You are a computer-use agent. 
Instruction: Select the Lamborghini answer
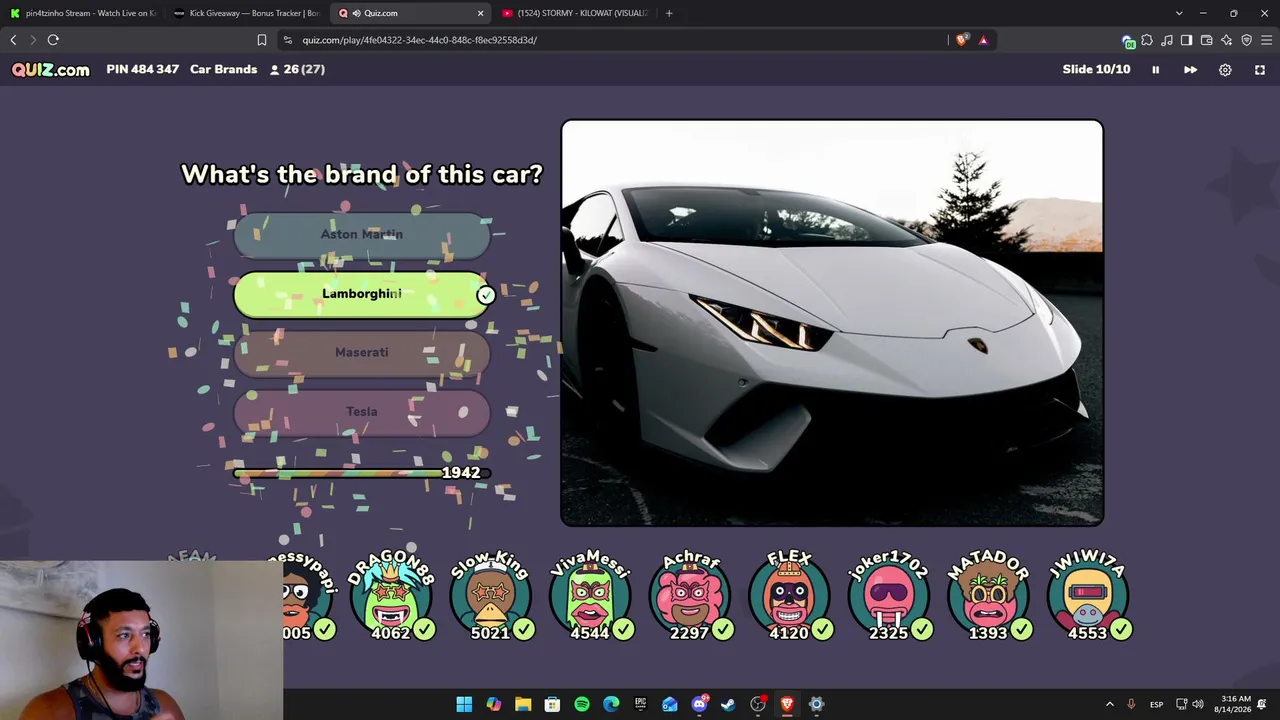(x=362, y=295)
